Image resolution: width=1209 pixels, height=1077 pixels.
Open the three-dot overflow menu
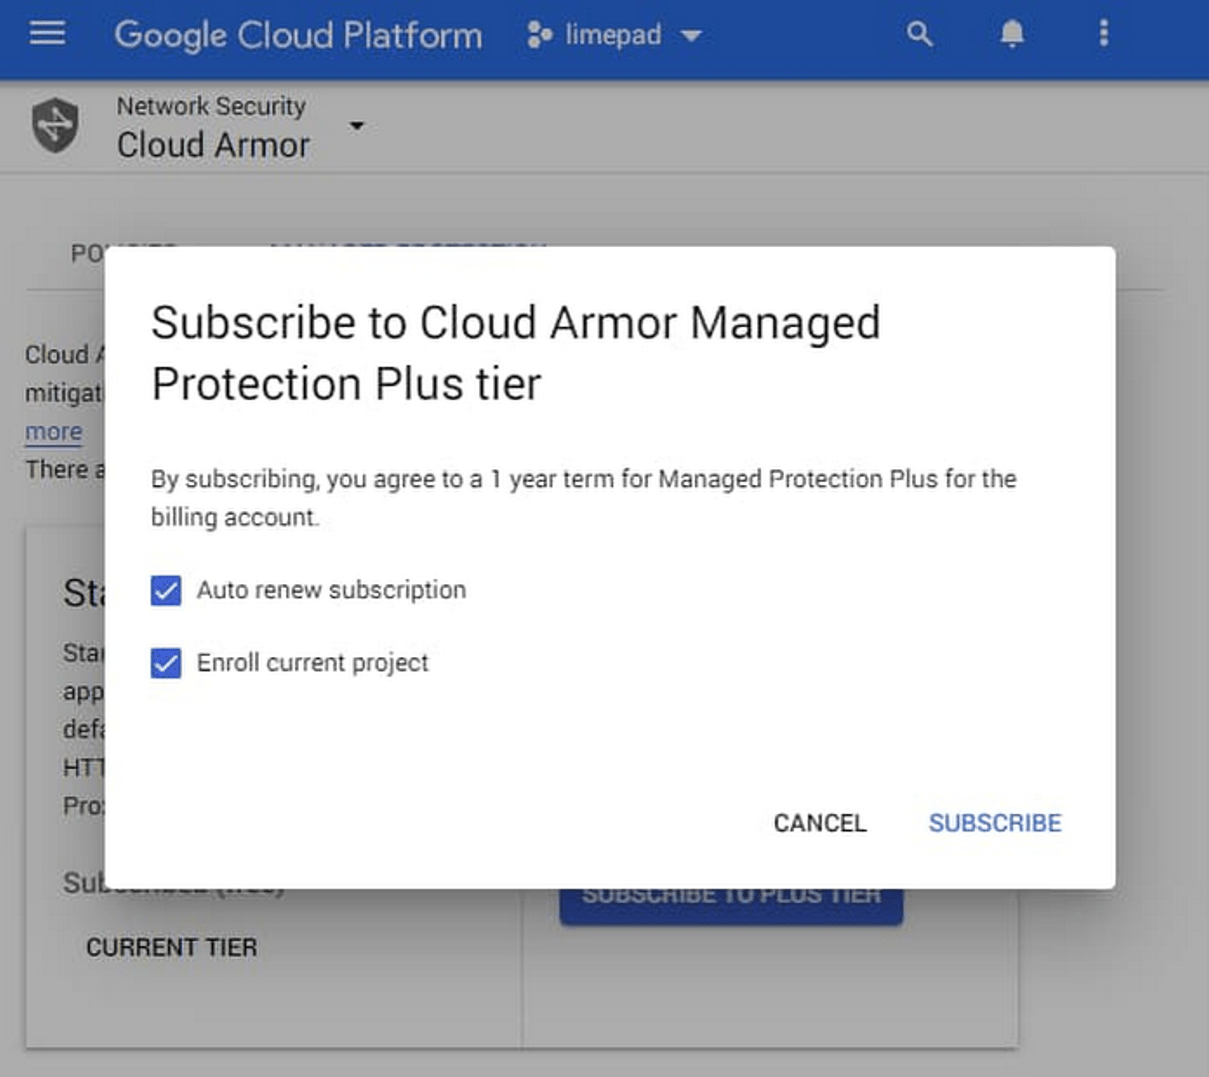pos(1104,34)
